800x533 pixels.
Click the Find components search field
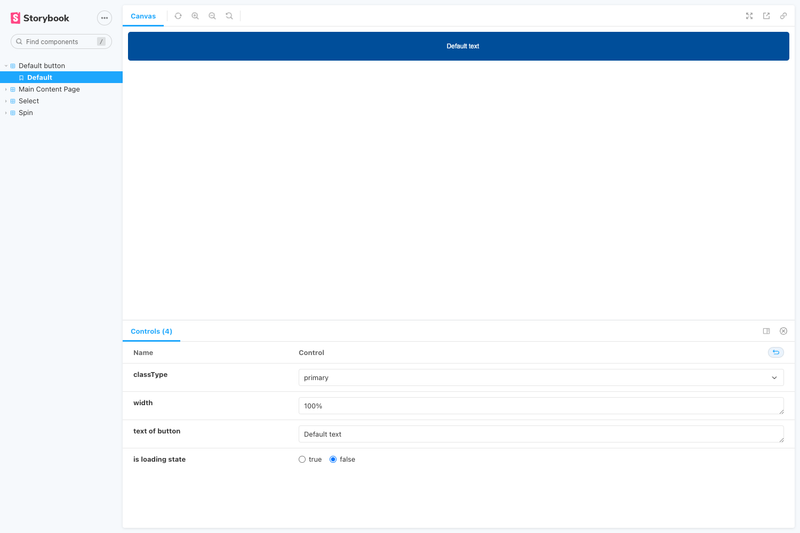point(61,42)
